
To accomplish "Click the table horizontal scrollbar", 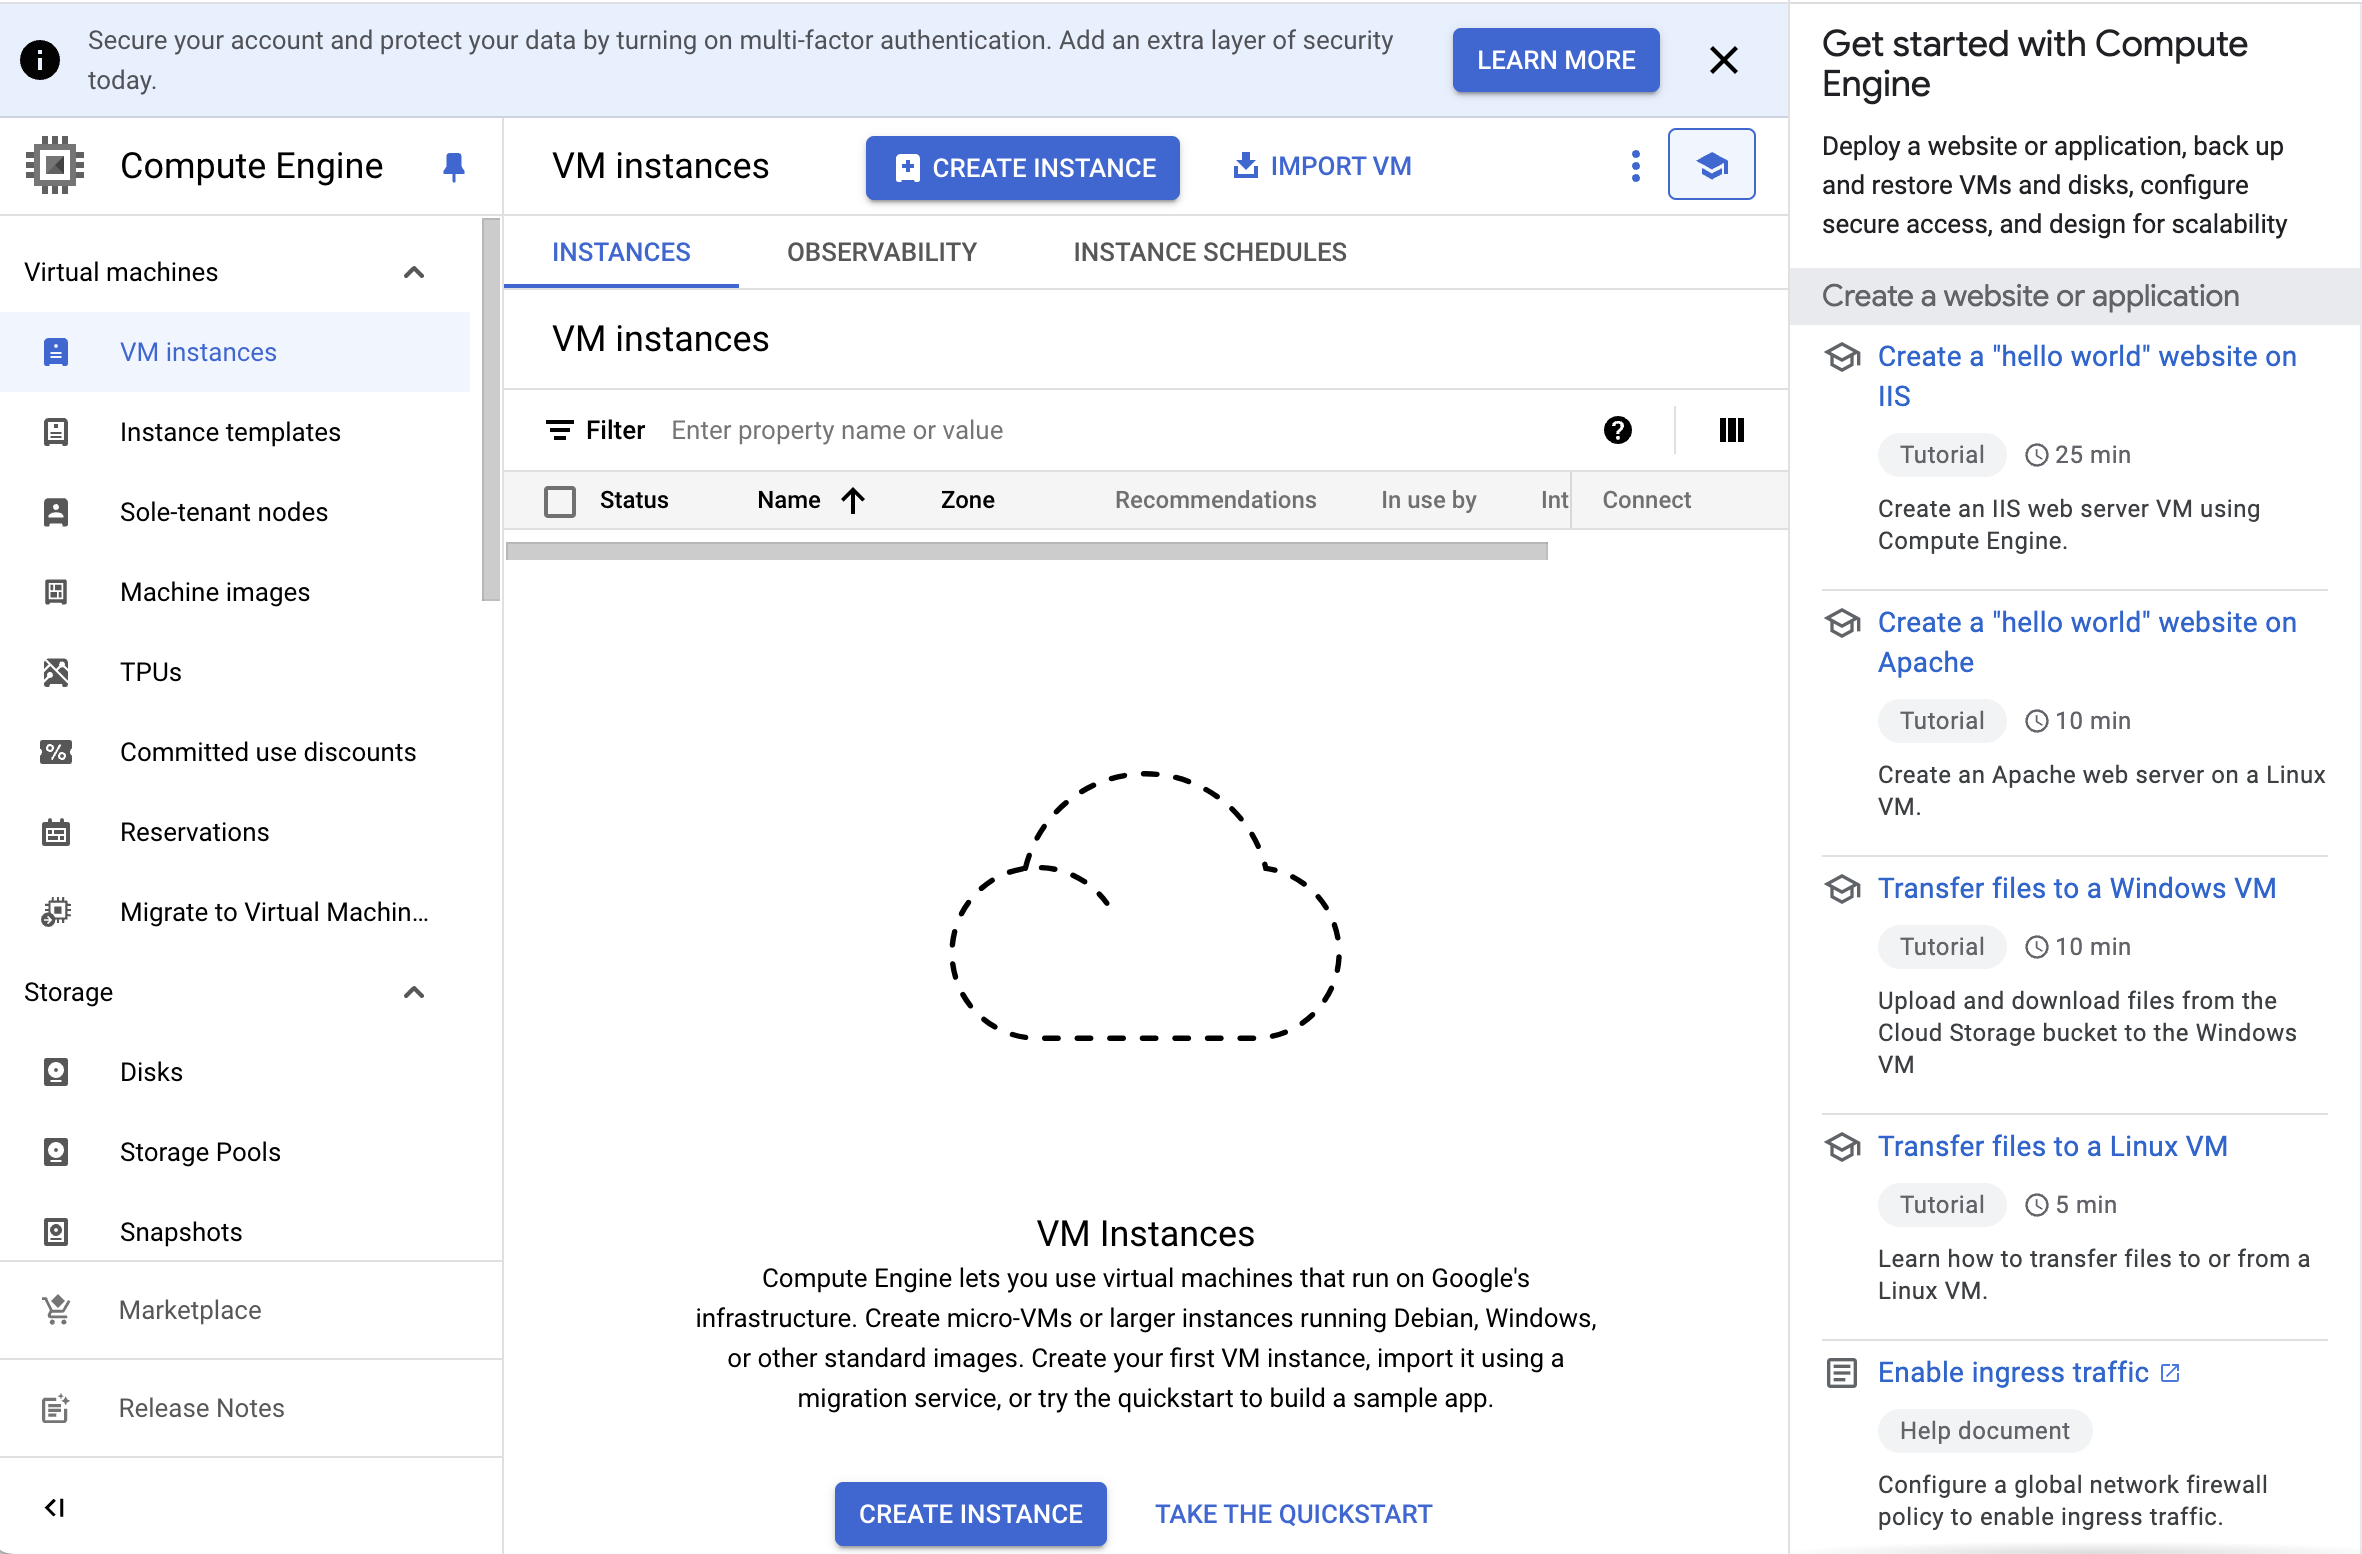I will pyautogui.click(x=1027, y=551).
